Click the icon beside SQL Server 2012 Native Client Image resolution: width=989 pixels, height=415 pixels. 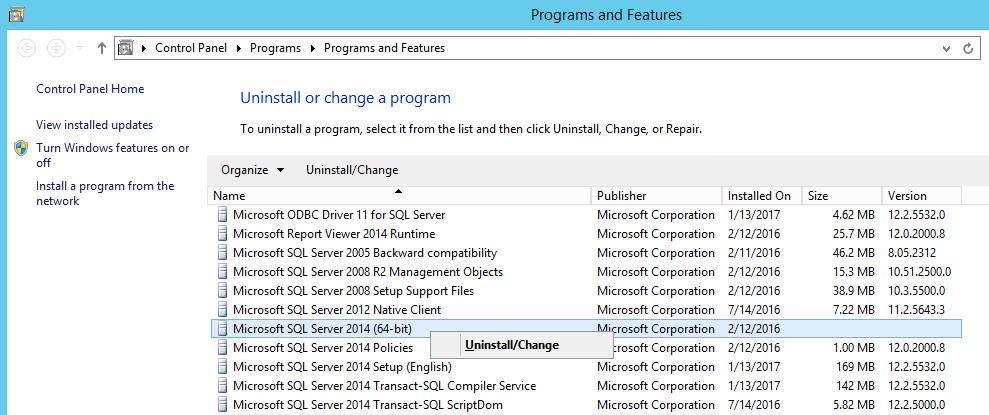[x=222, y=310]
